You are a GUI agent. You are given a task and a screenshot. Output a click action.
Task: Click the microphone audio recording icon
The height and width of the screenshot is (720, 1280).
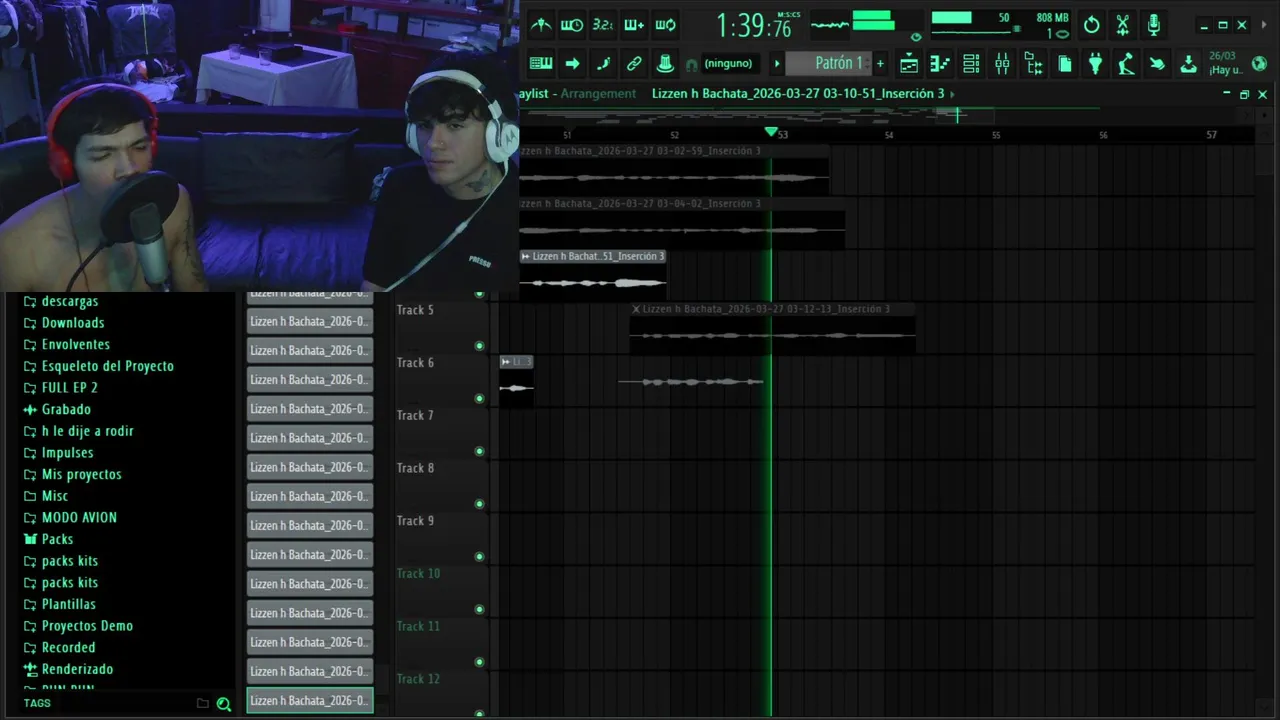pos(1154,25)
